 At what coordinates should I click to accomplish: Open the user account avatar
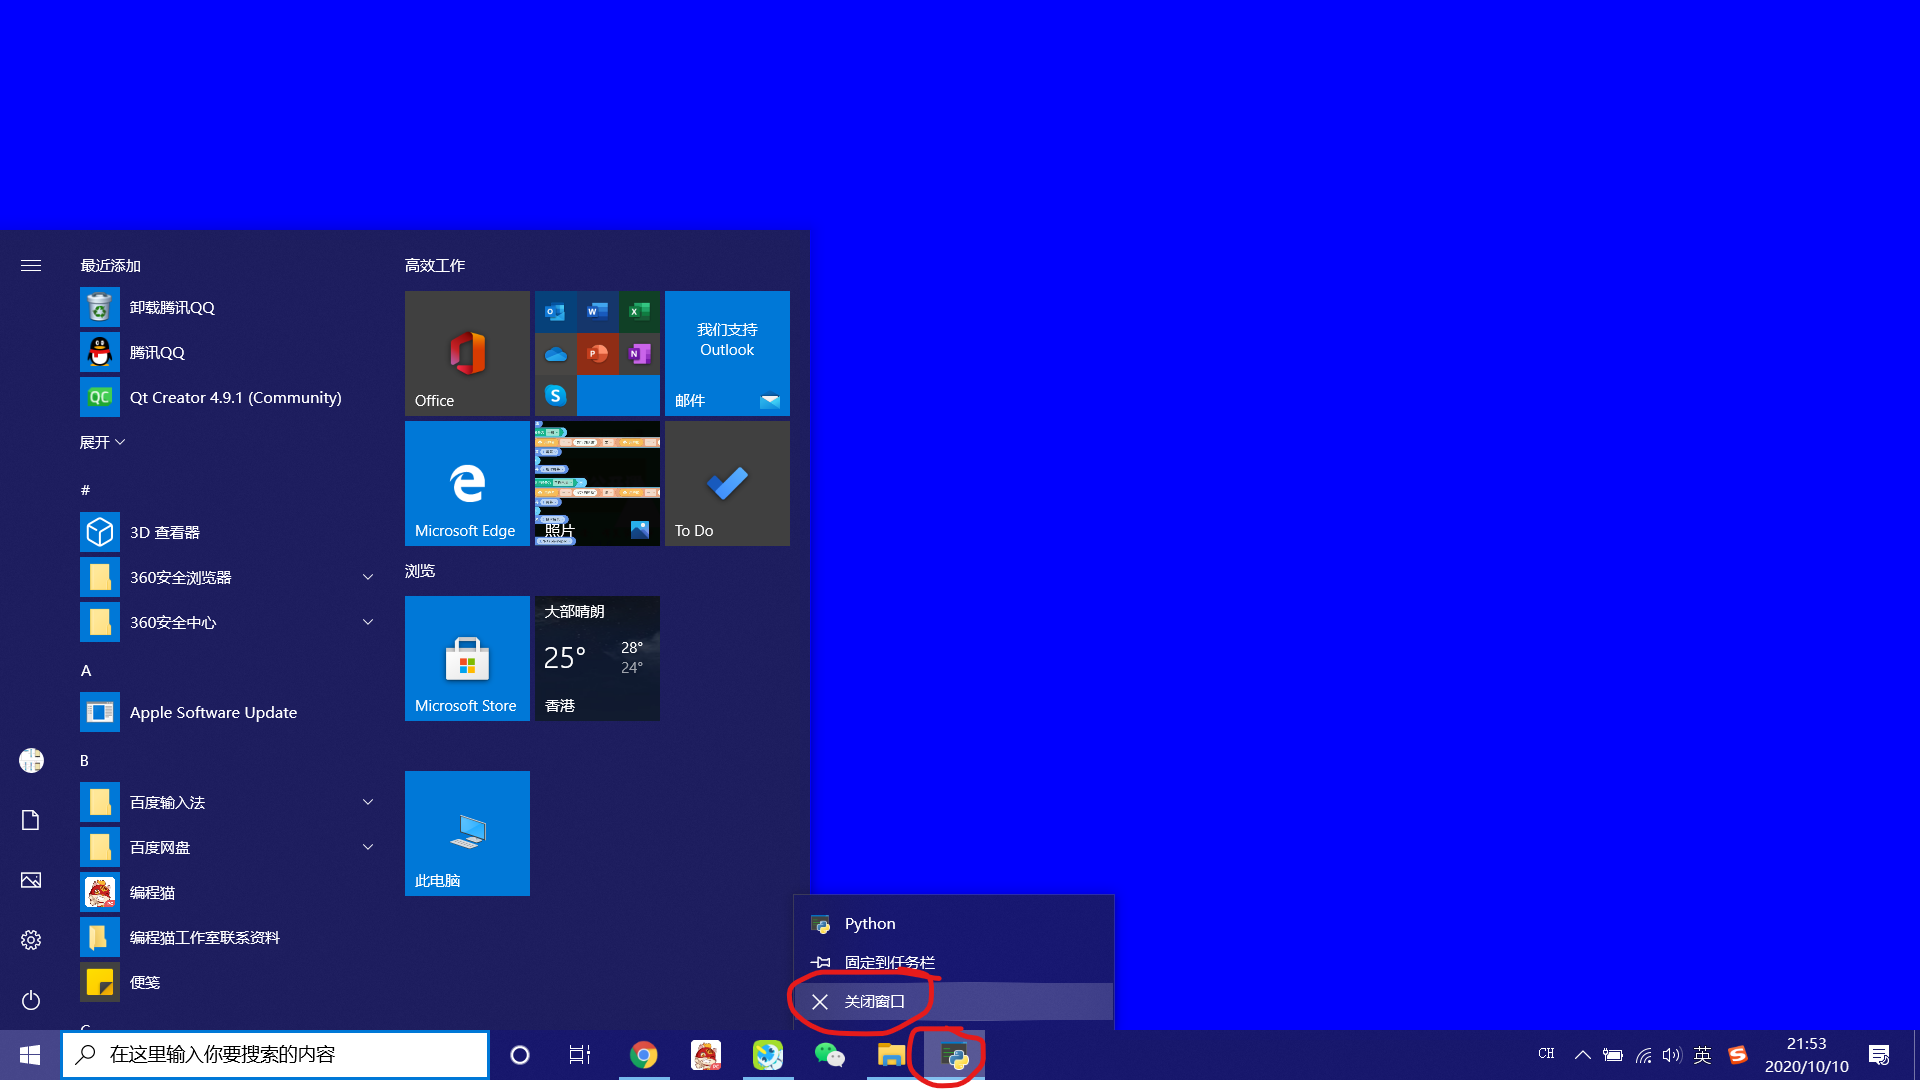31,760
